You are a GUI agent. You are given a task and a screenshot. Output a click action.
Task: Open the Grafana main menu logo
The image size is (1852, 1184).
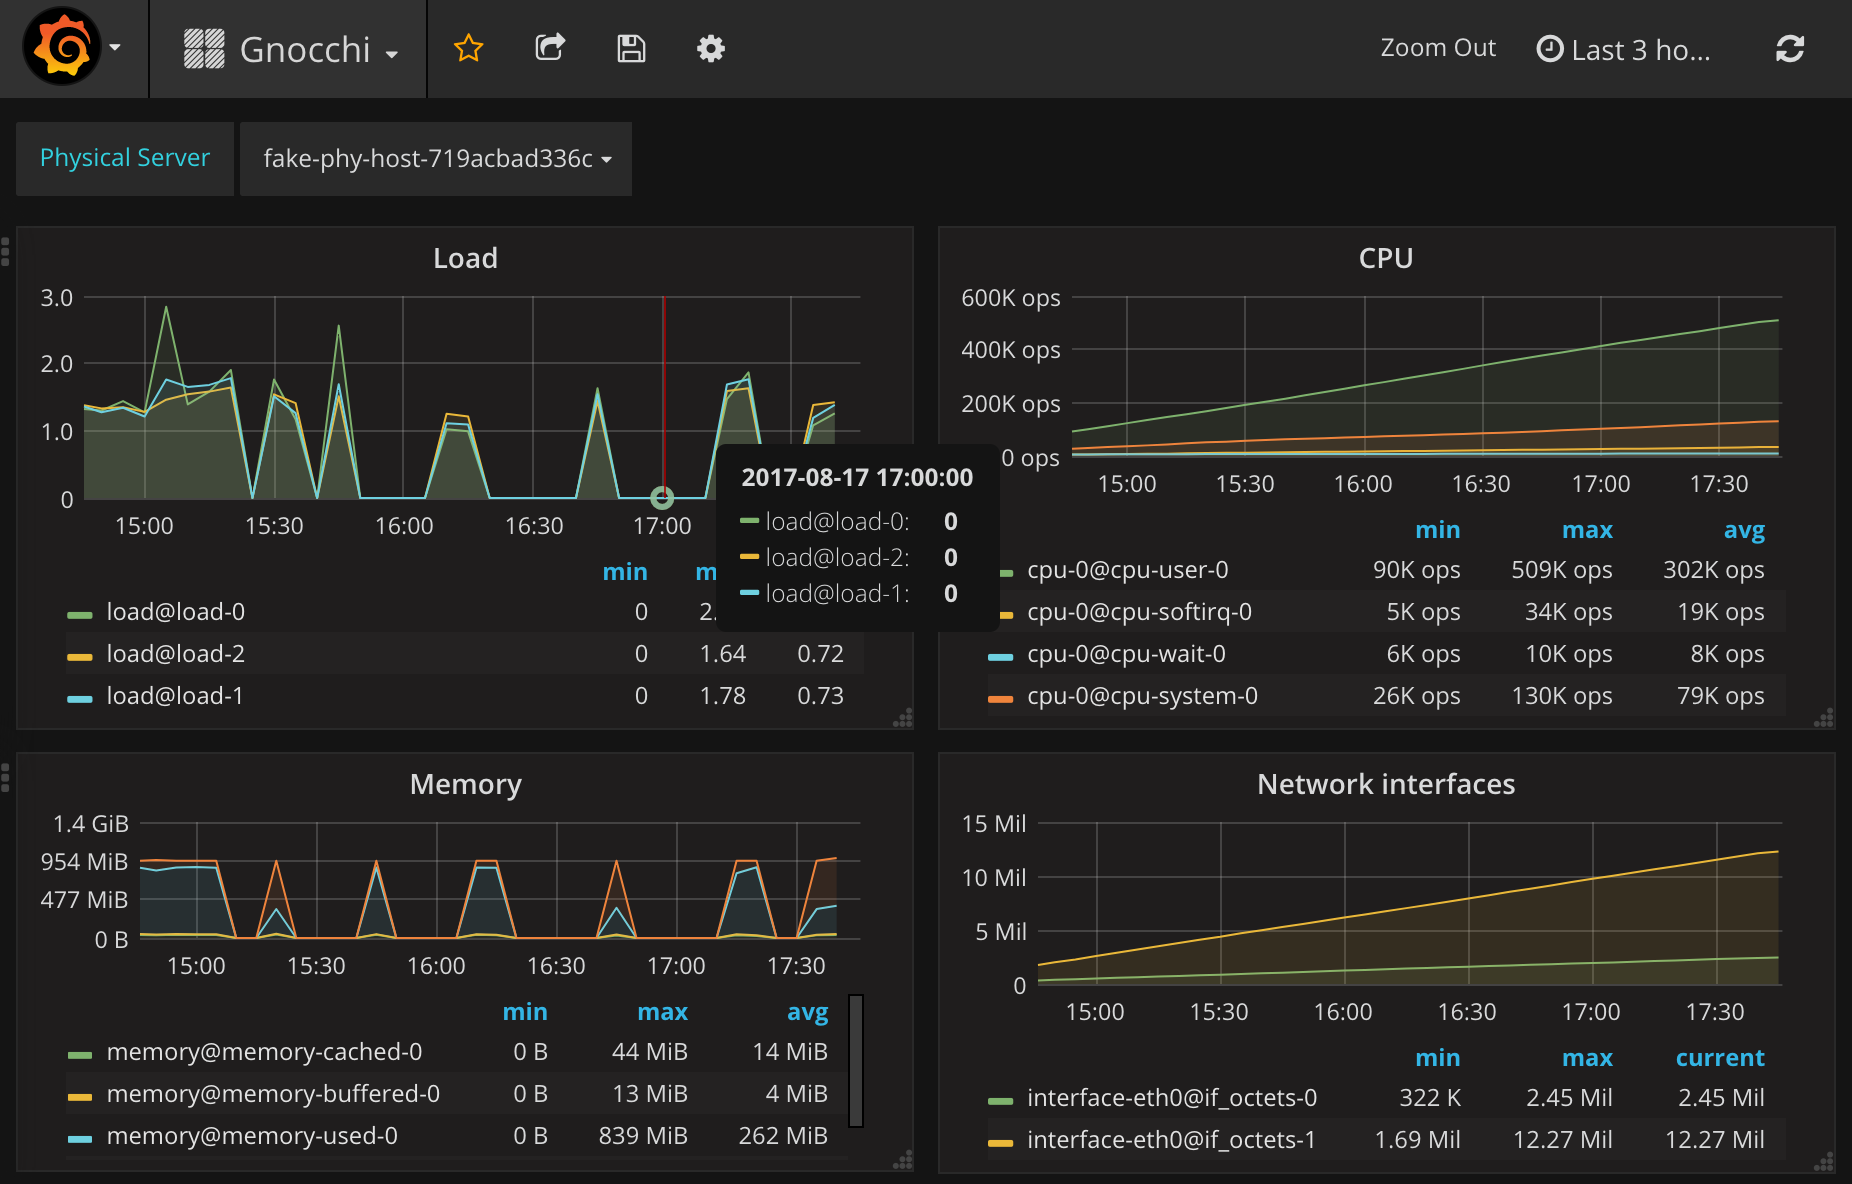pos(62,44)
